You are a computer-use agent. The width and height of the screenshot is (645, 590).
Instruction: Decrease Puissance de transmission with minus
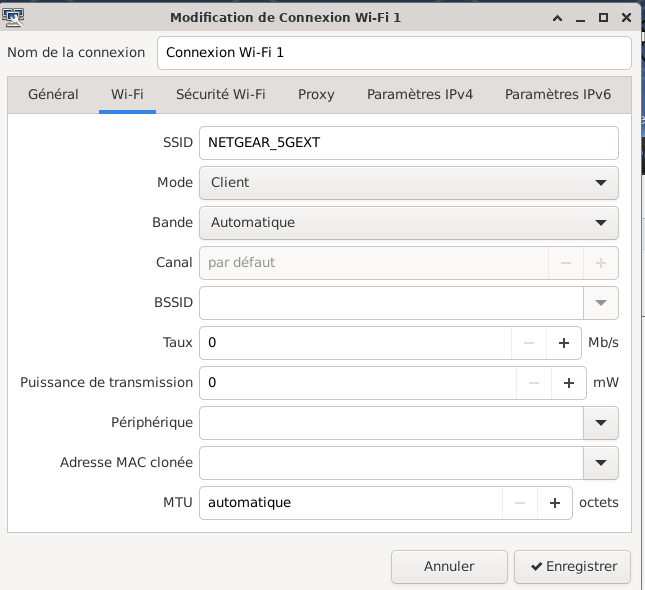[534, 383]
